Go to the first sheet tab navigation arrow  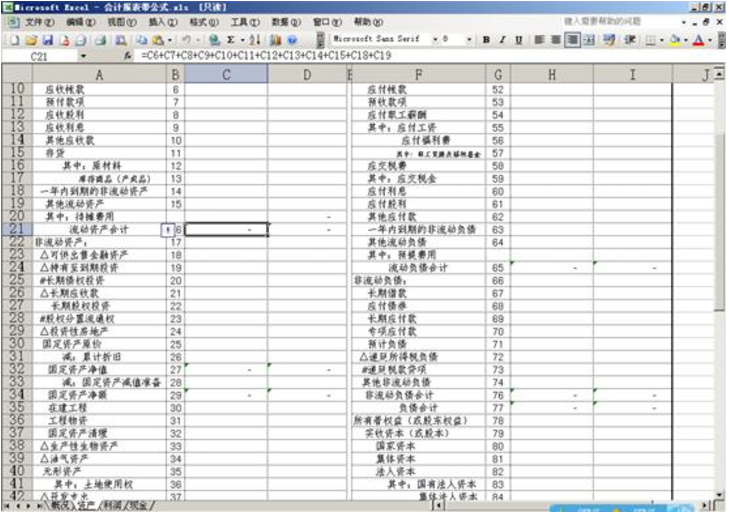(7, 505)
